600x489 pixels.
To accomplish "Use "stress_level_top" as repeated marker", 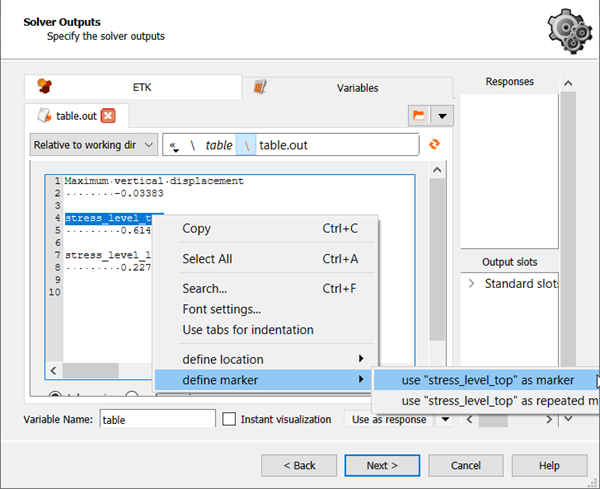I will tap(487, 401).
